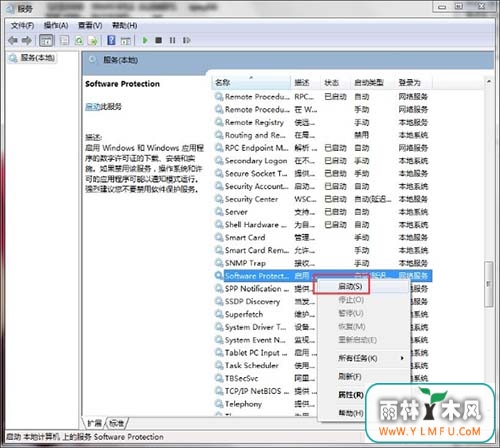
Task: Click the gear icon beside SNMP Trap
Action: click(x=219, y=263)
